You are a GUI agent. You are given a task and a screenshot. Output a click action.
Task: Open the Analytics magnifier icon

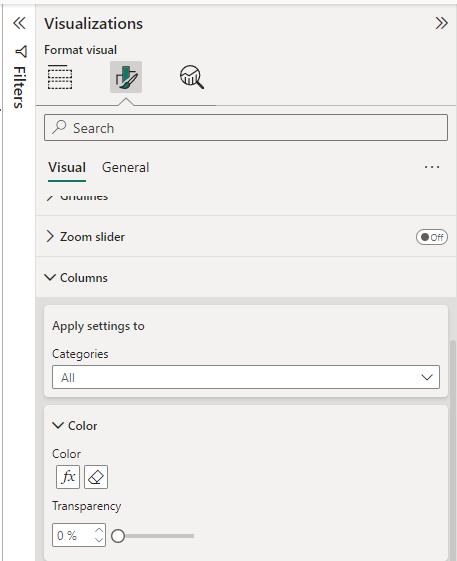pyautogui.click(x=192, y=77)
